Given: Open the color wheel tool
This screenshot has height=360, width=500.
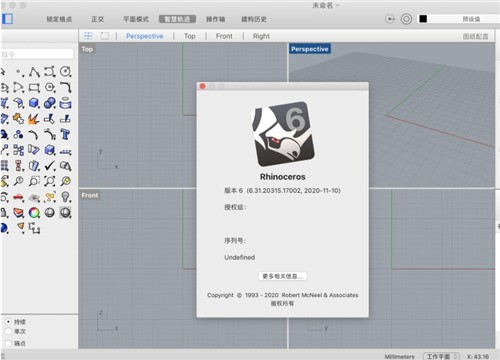Looking at the screenshot, I should 34,213.
